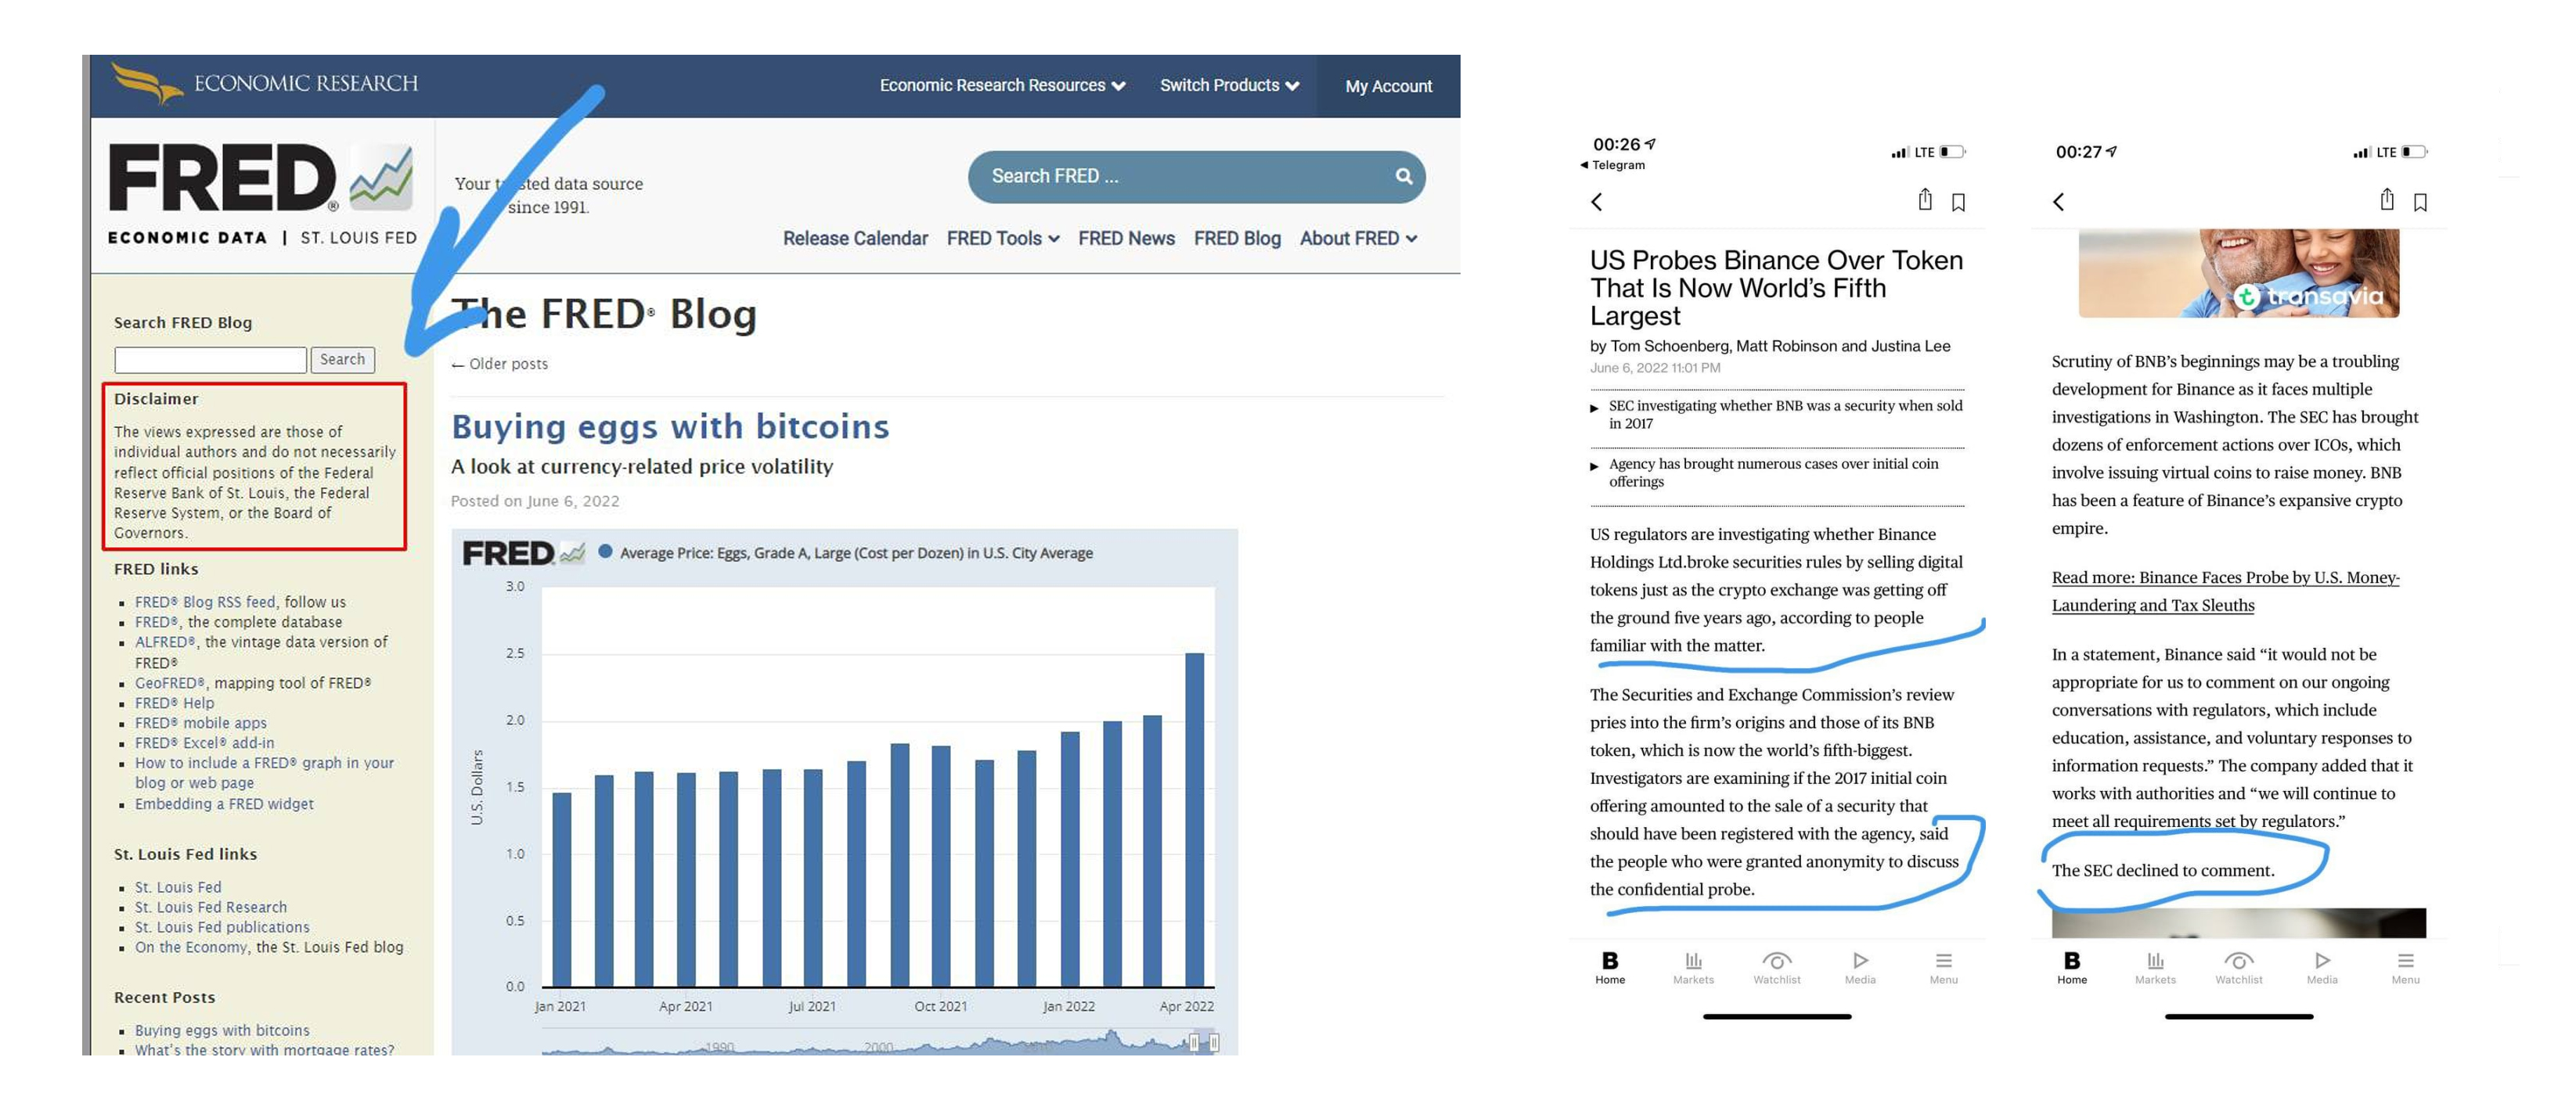This screenshot has width=2576, height=1111.
Task: Tap bookmark icon in 00:27 phone screen
Action: tap(2420, 202)
